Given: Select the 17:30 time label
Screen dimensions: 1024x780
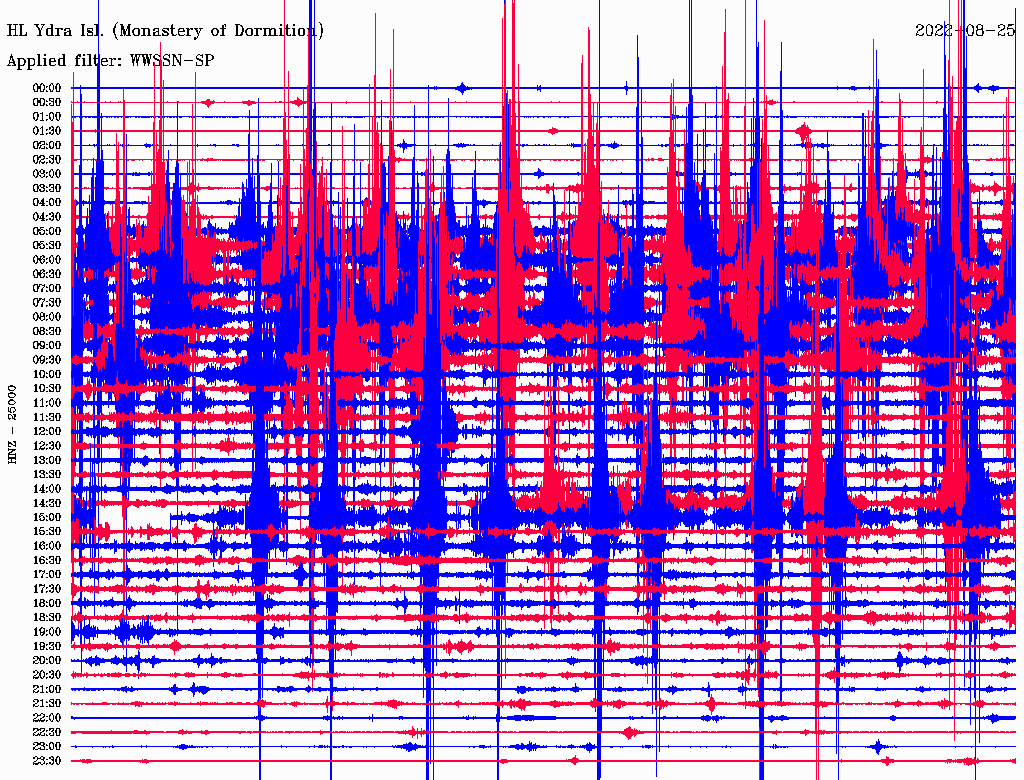Looking at the screenshot, I should [47, 589].
